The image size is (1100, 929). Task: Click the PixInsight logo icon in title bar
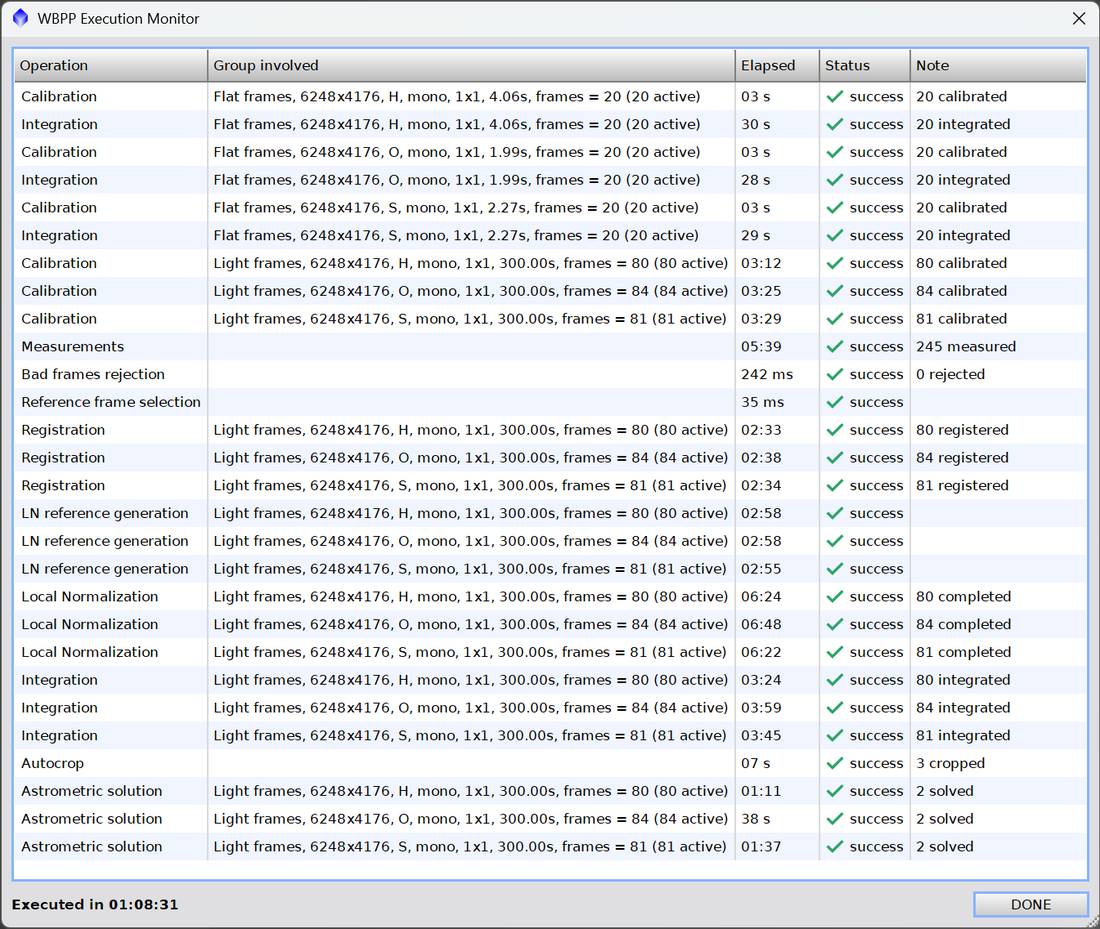[x=20, y=18]
